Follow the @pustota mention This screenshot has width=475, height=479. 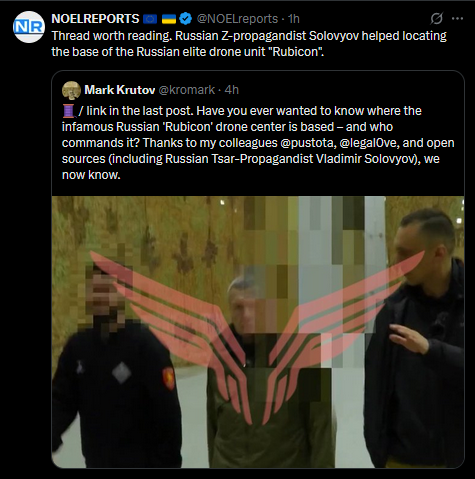tap(307, 143)
